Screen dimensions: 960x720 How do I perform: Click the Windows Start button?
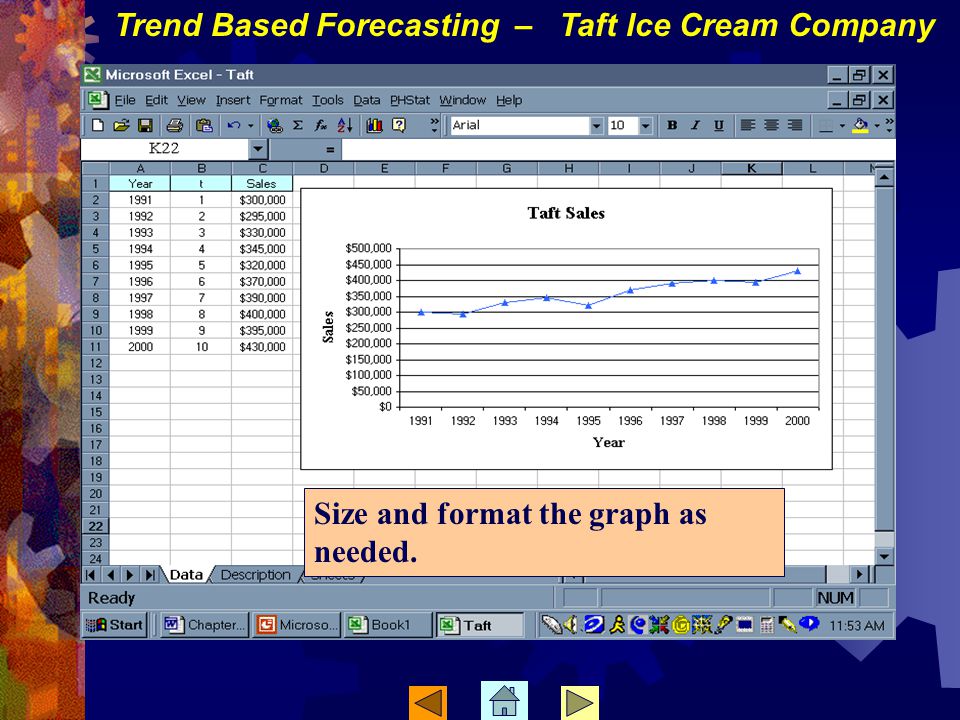point(114,625)
